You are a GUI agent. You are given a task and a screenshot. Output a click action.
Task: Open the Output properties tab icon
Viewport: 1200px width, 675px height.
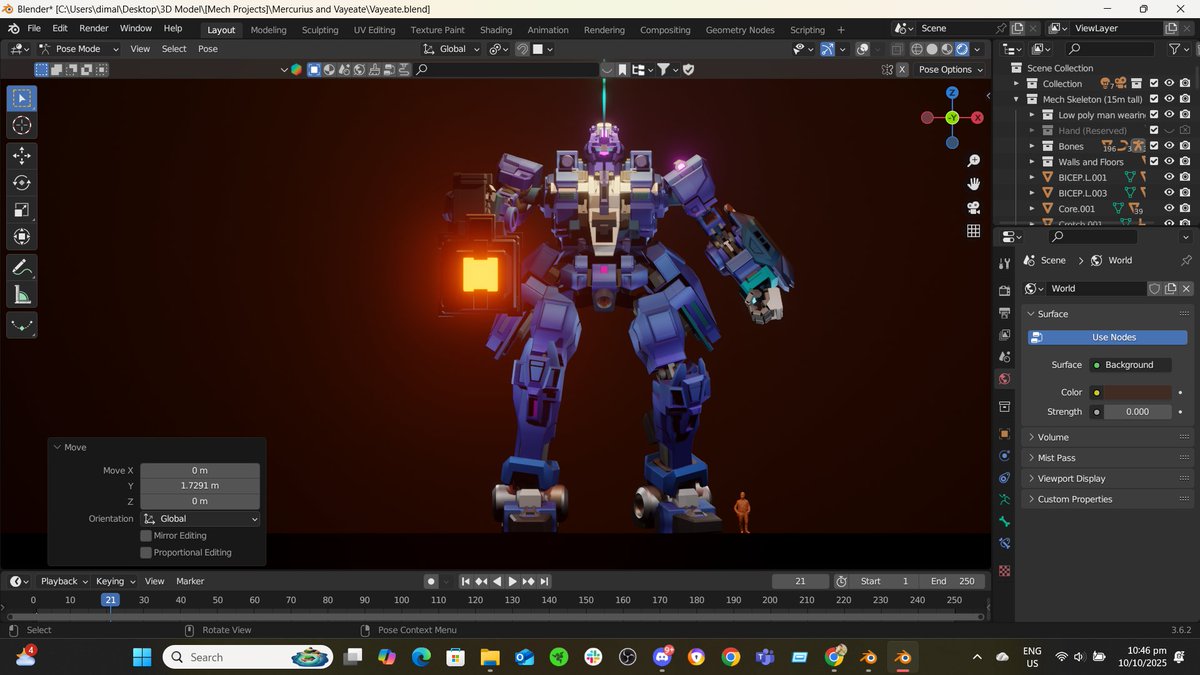coord(1005,313)
